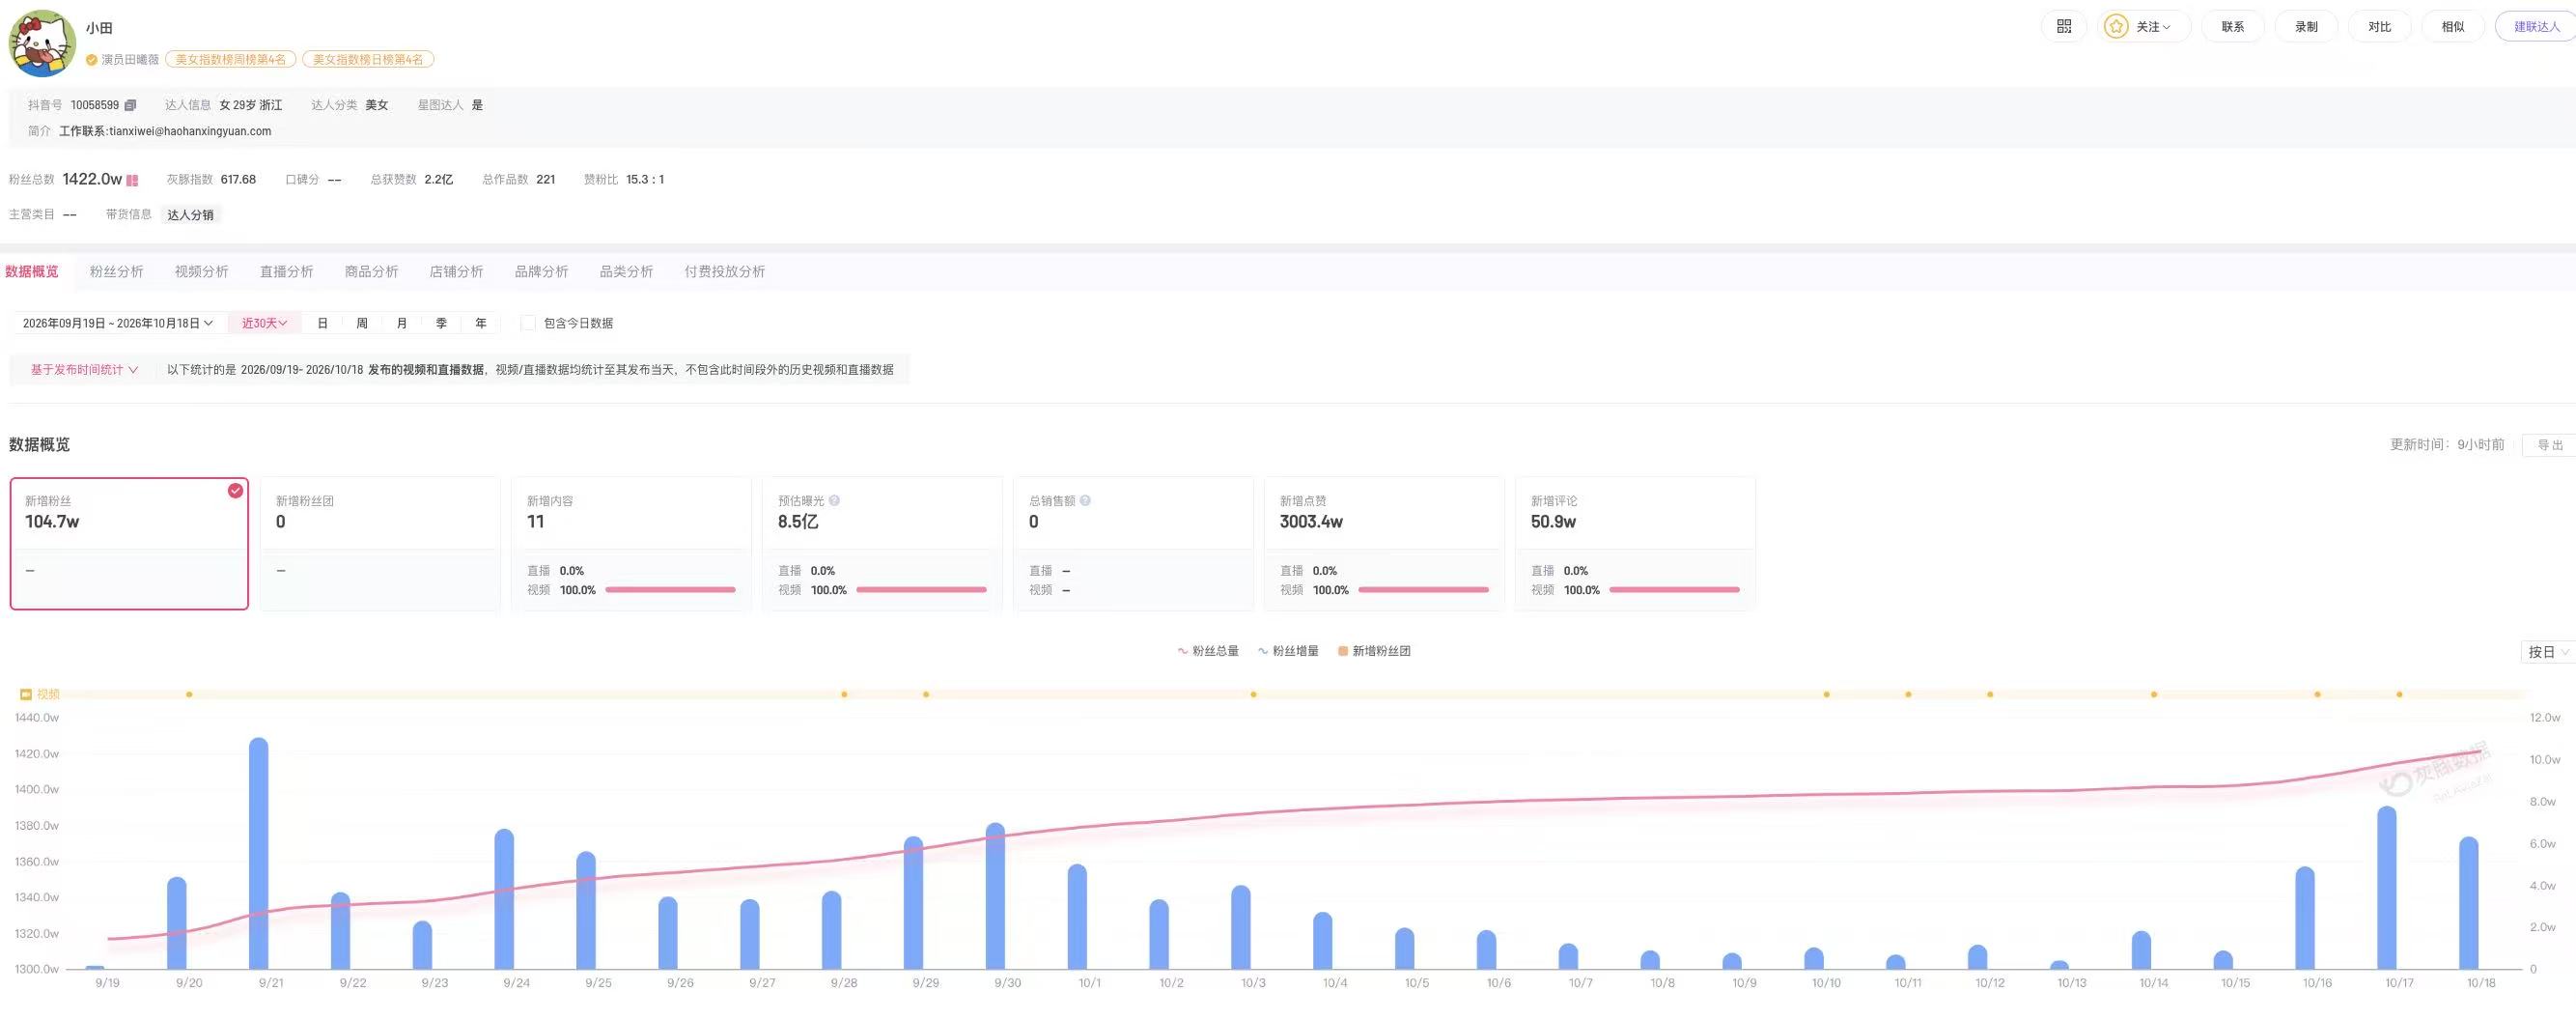The height and width of the screenshot is (1020, 2576).
Task: Click the 对比 compare button
Action: [2379, 27]
